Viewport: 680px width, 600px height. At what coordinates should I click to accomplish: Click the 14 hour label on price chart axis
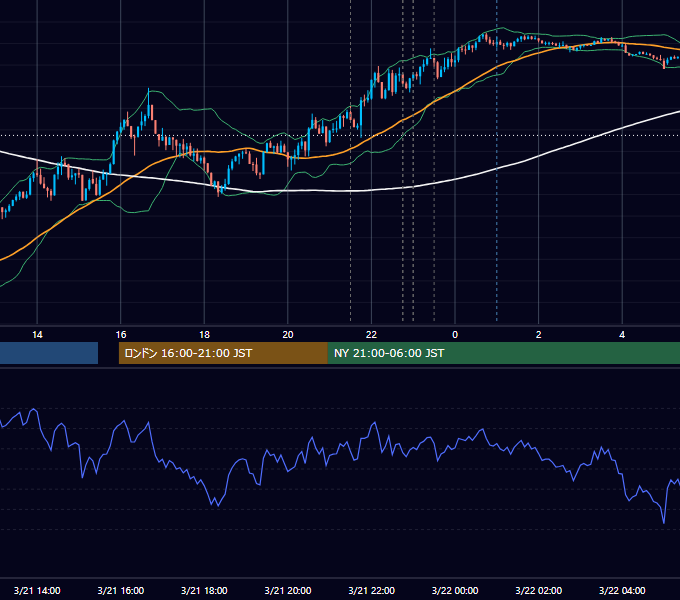37,335
